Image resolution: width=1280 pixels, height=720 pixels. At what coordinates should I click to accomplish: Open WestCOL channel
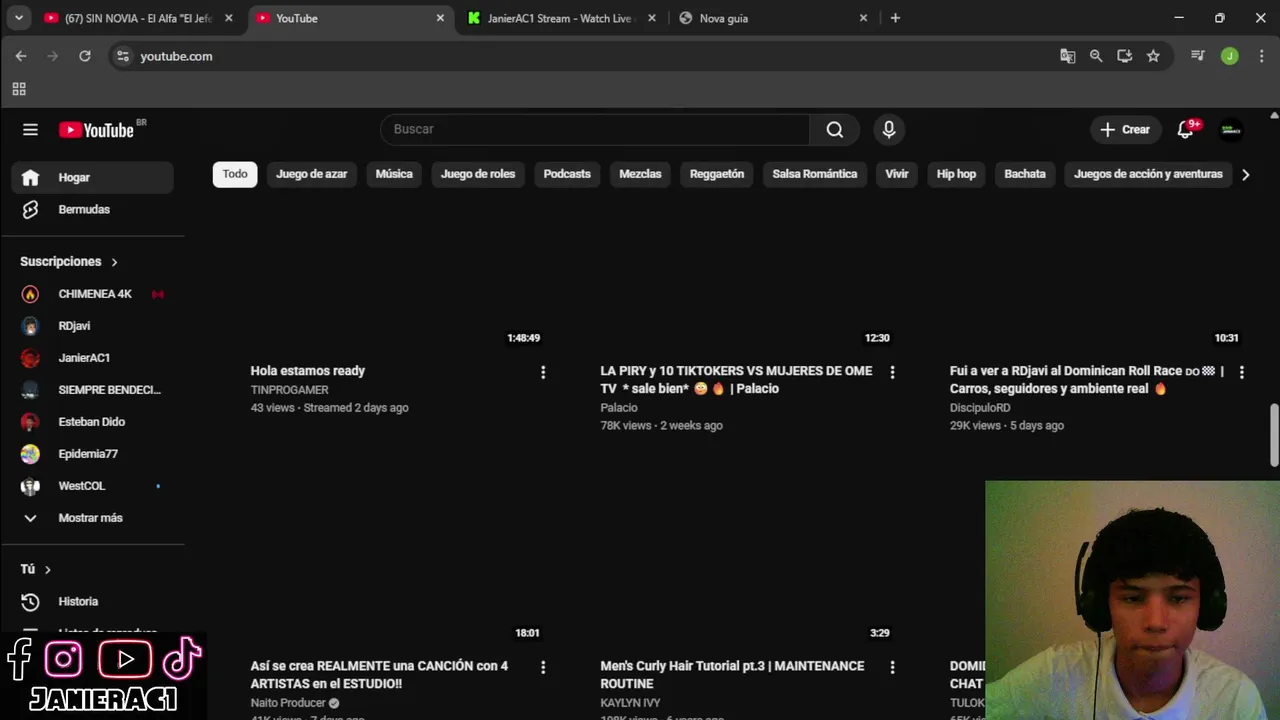click(92, 486)
